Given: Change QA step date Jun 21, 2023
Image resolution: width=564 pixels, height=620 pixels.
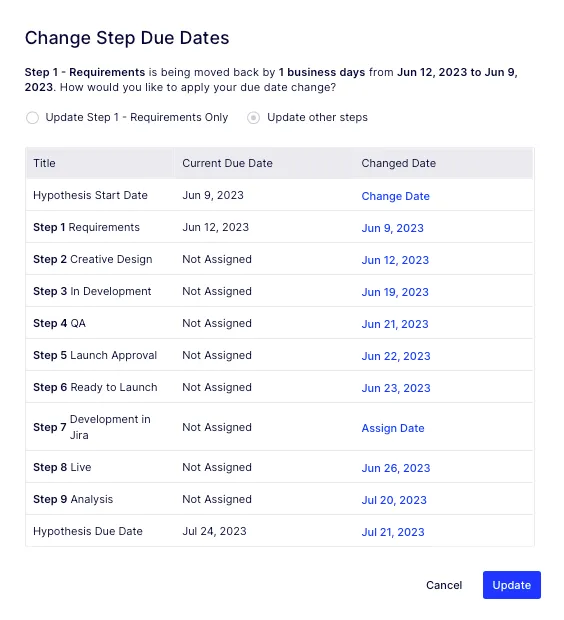Looking at the screenshot, I should click(395, 324).
